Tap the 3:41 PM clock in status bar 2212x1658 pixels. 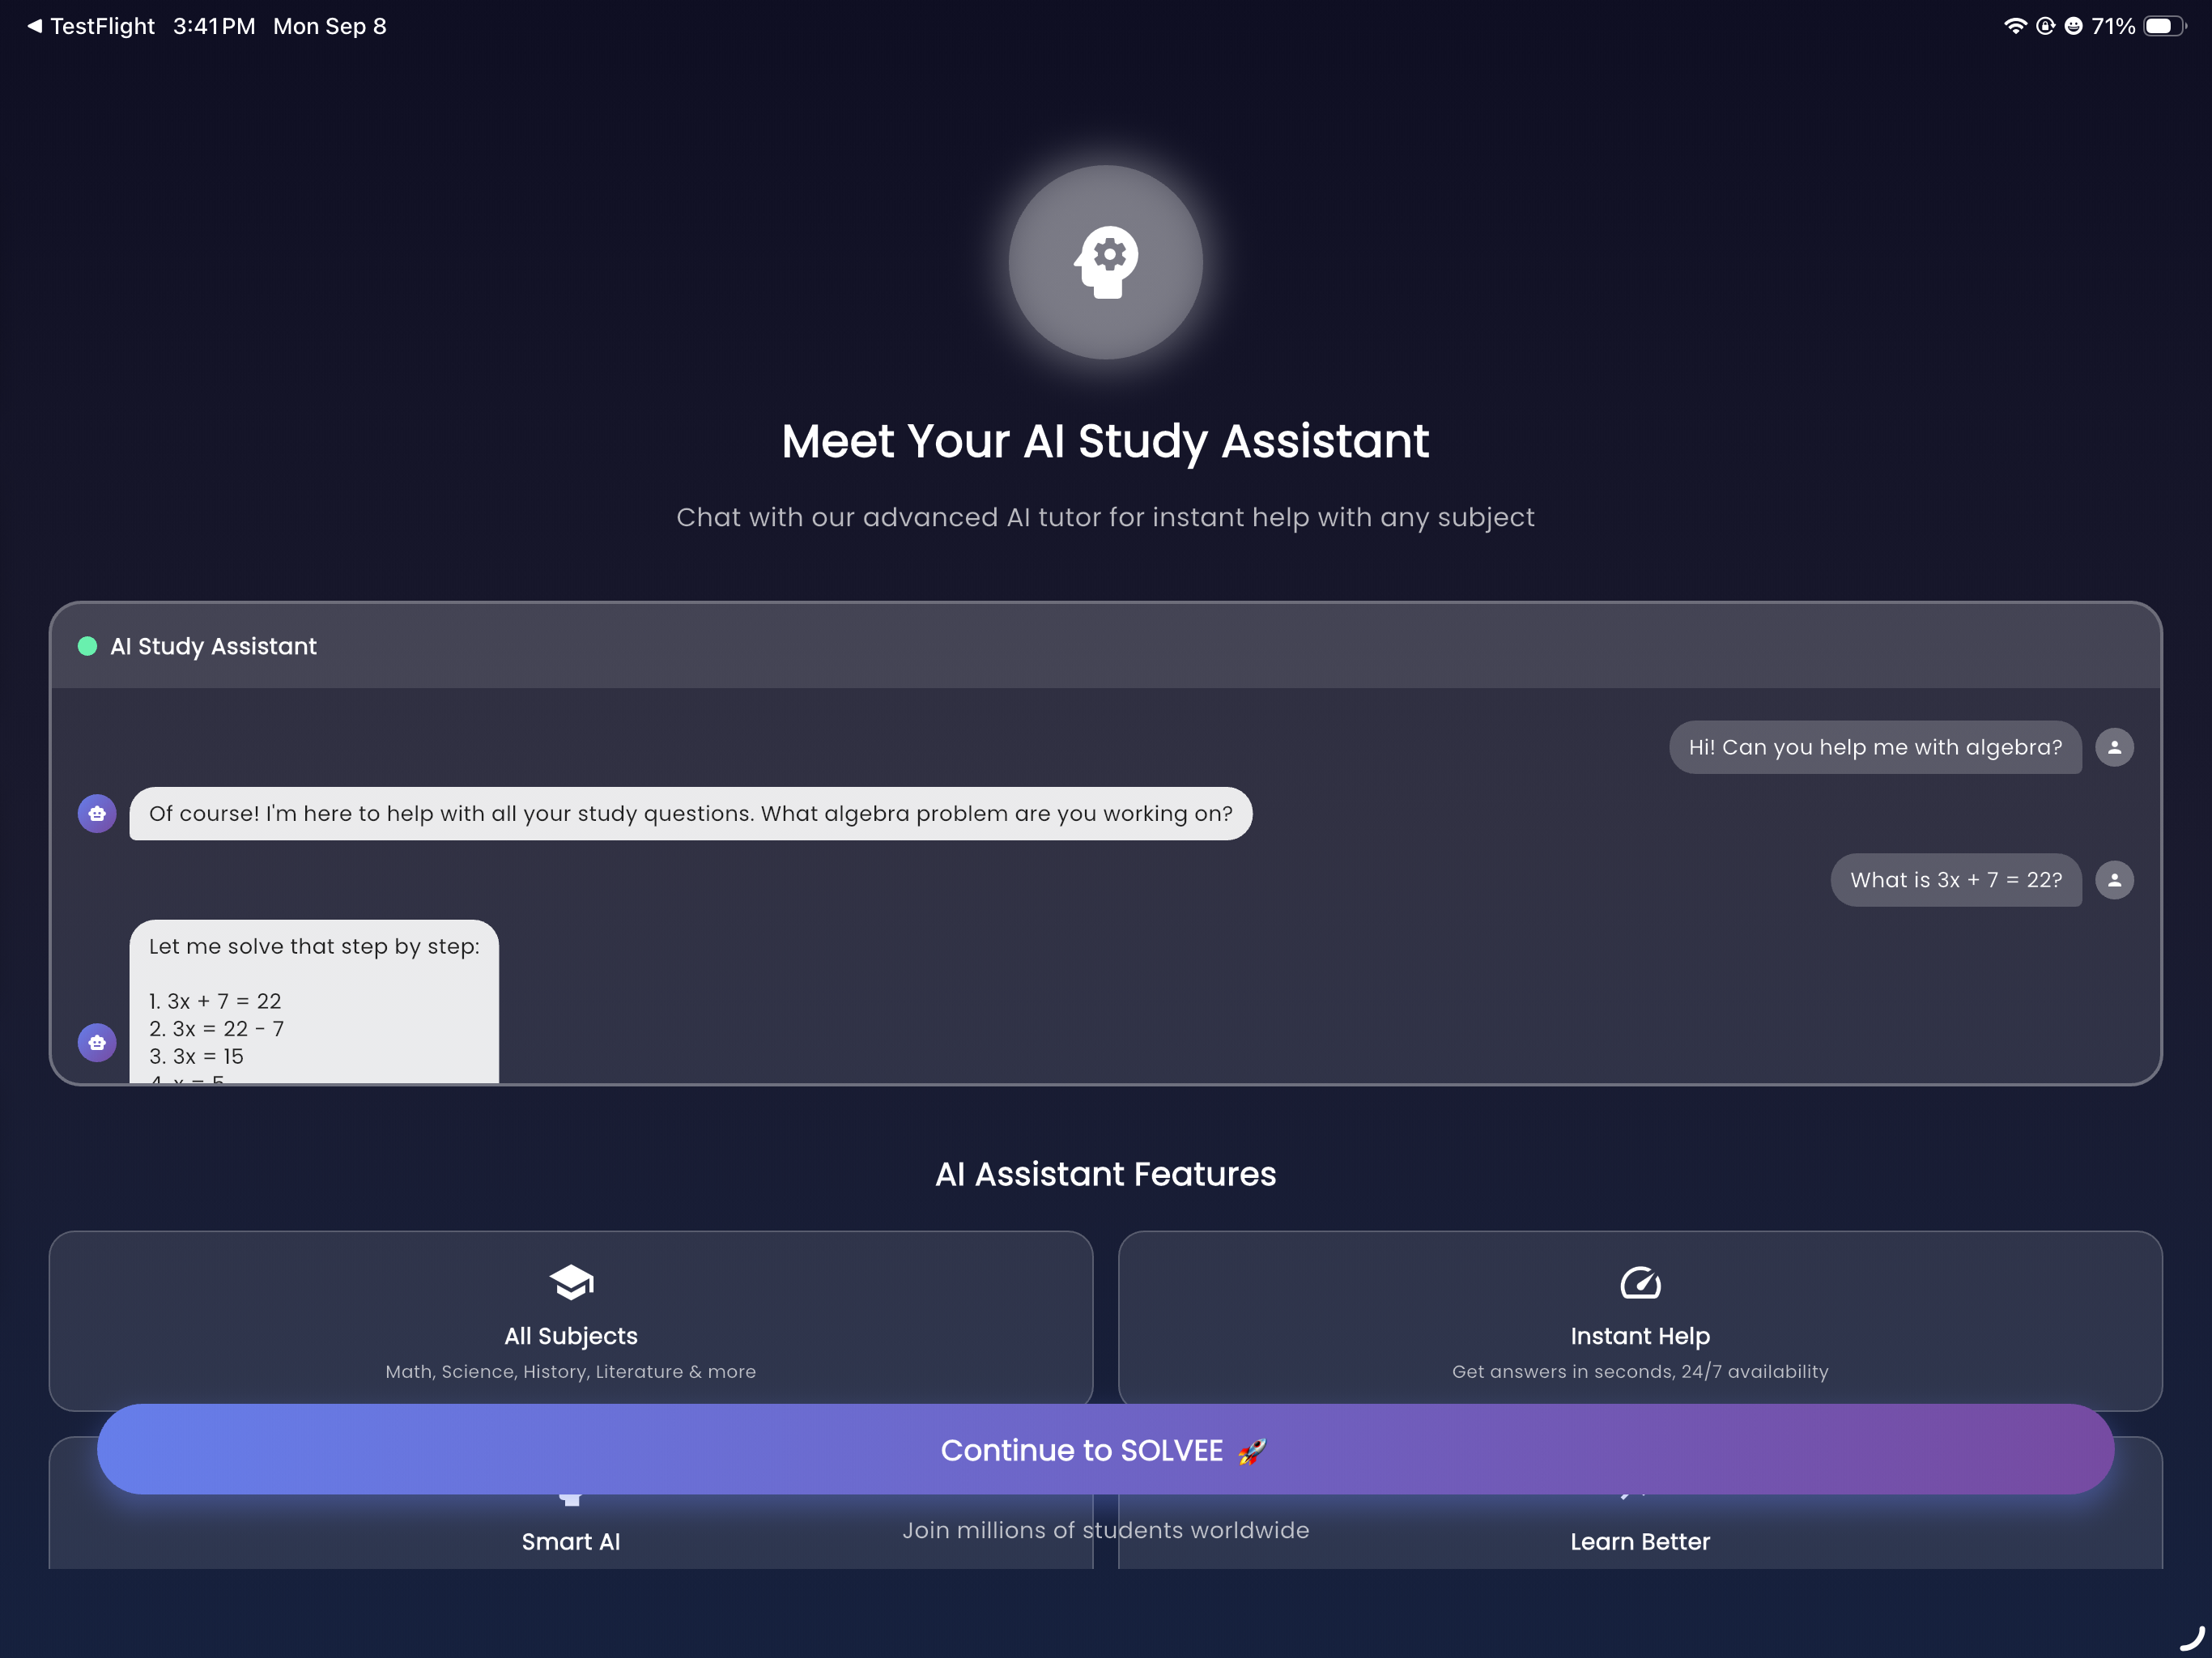214,26
